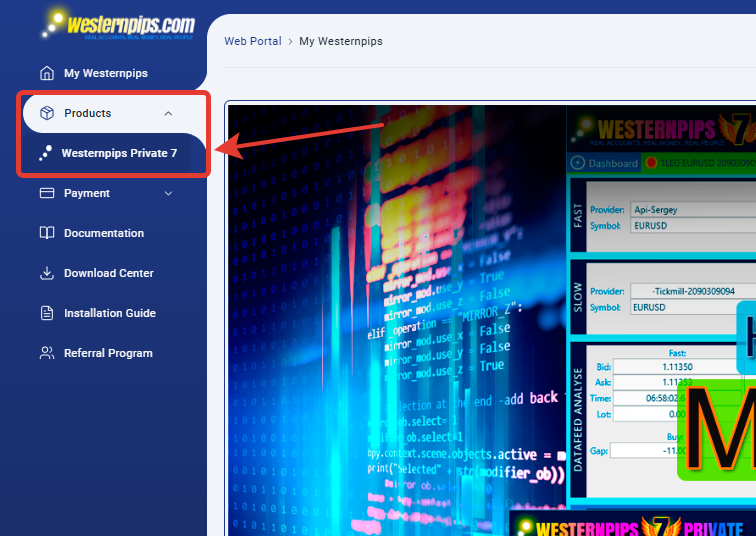
Task: Click the WESTERNPIPS PRIVATE 7 bottom logo
Action: click(x=632, y=526)
